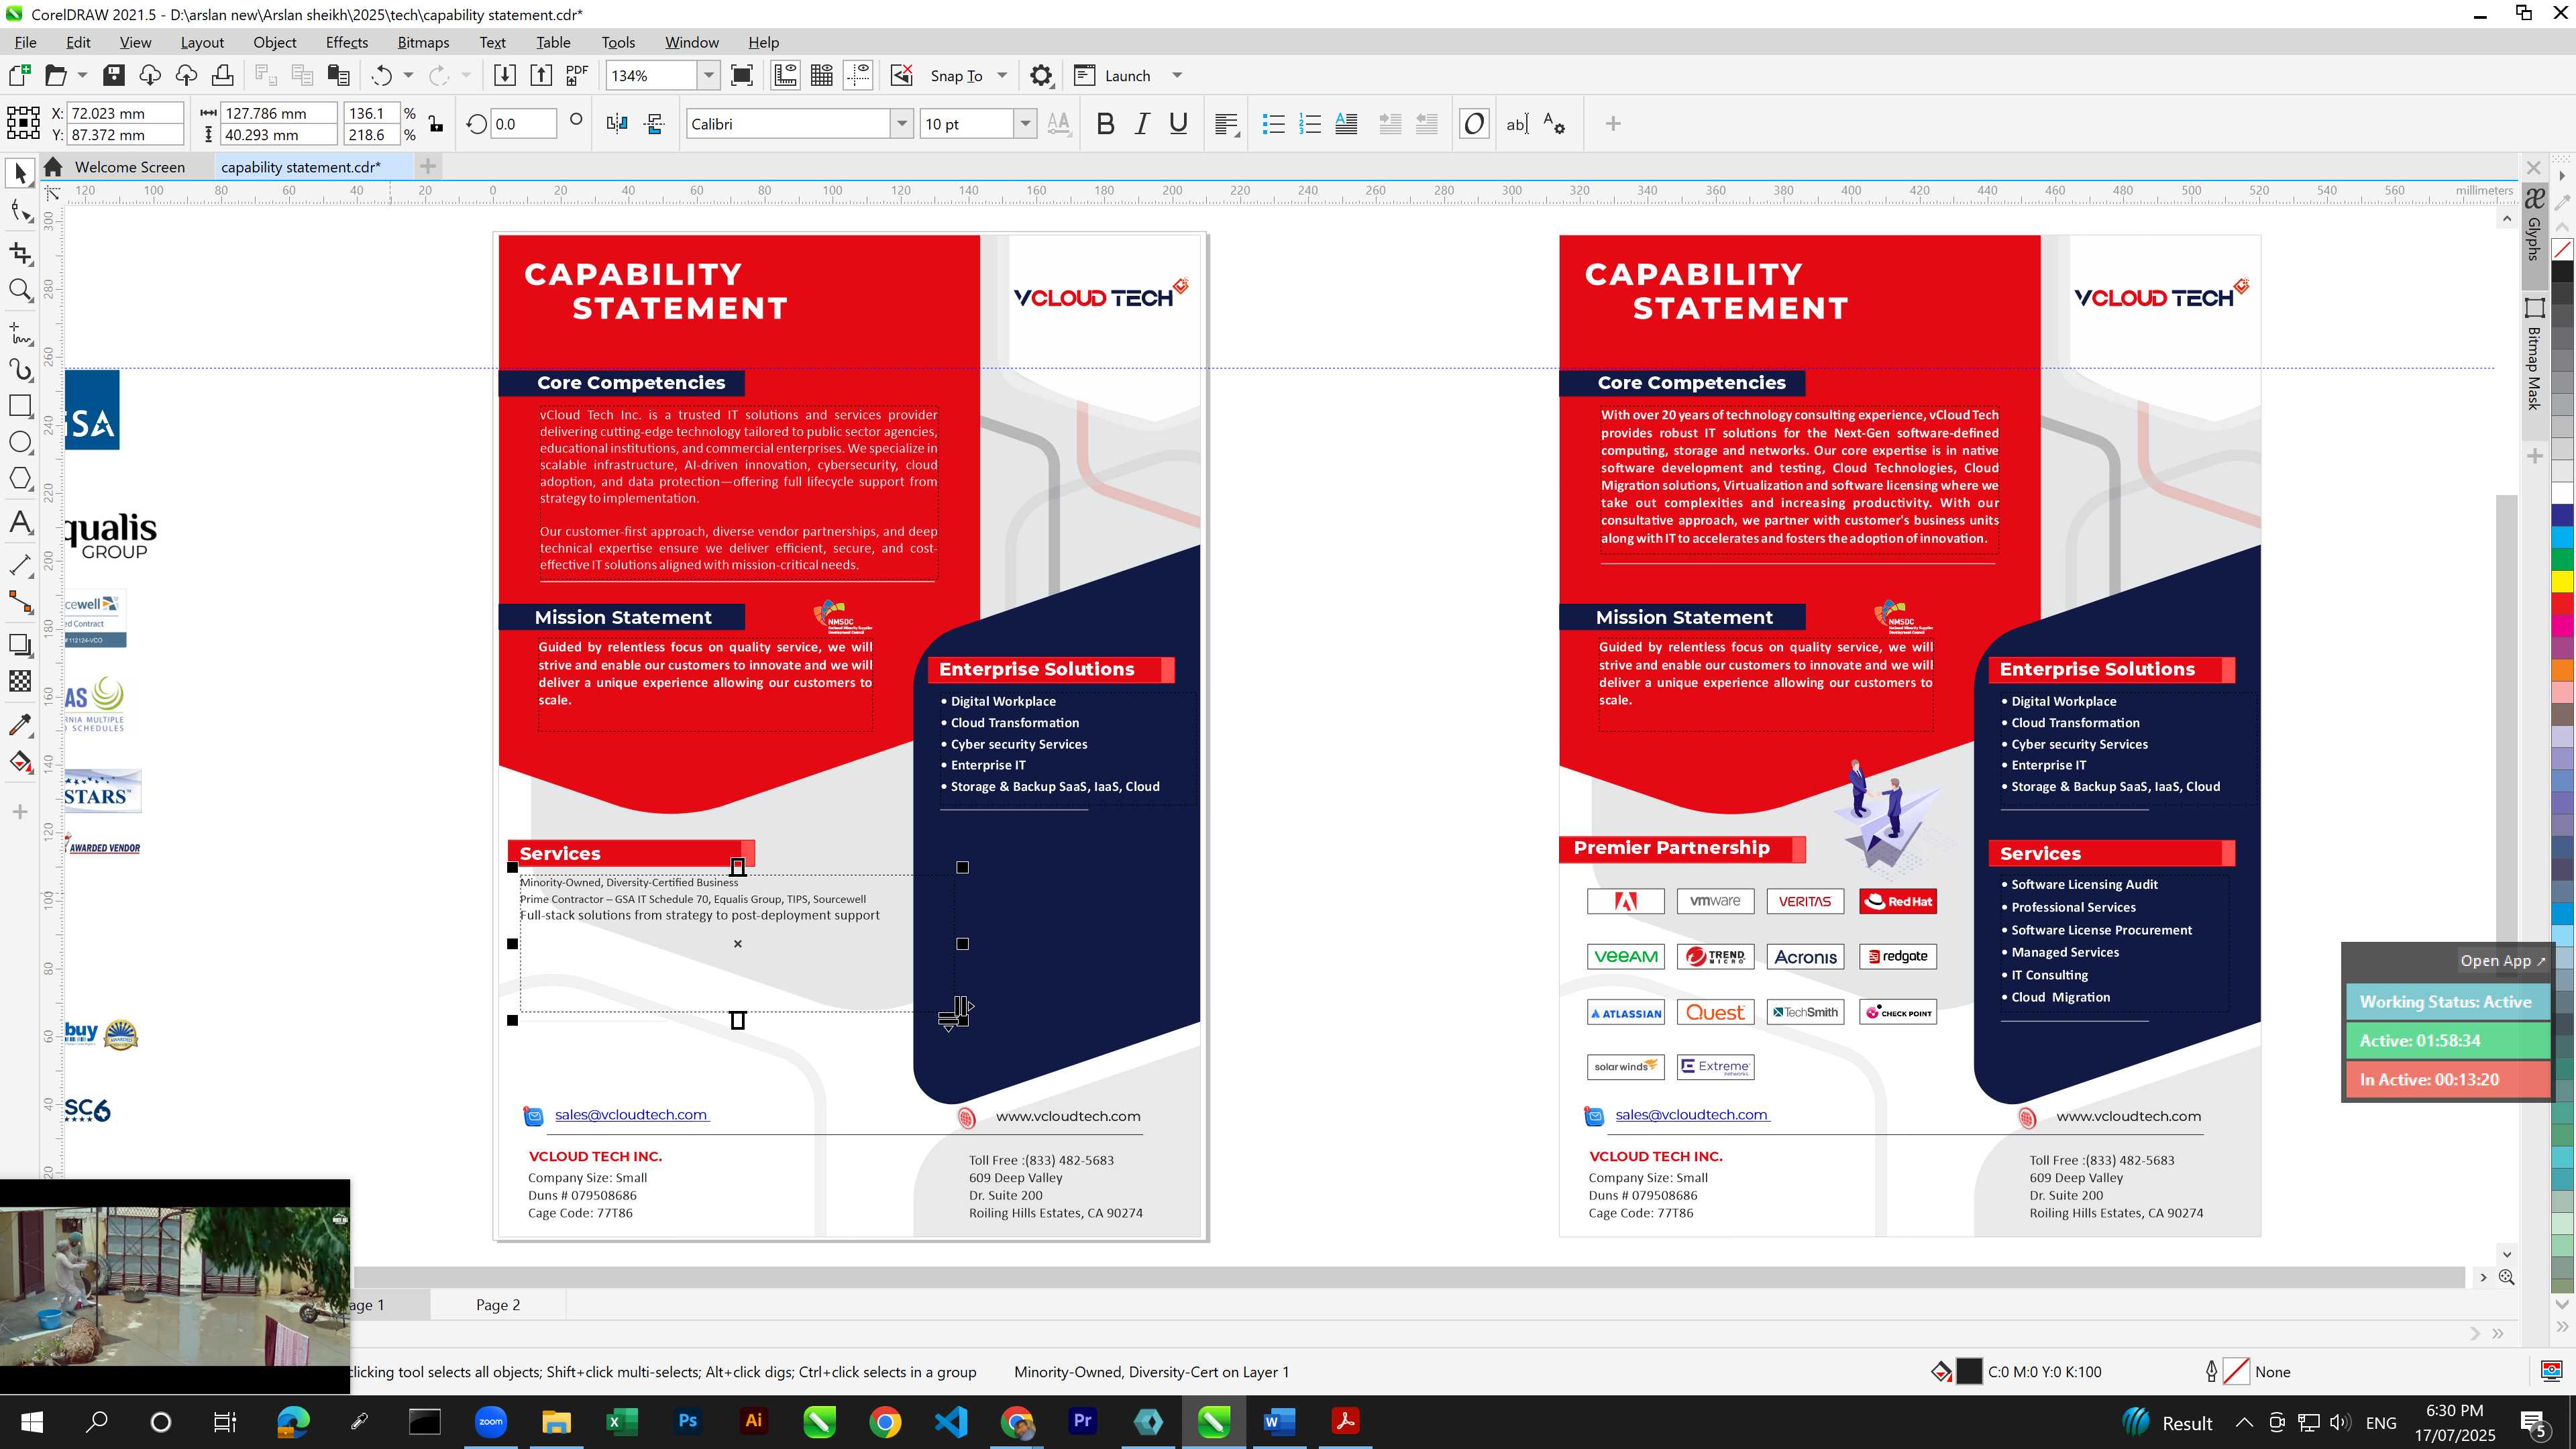Open the Layout menu

(202, 42)
